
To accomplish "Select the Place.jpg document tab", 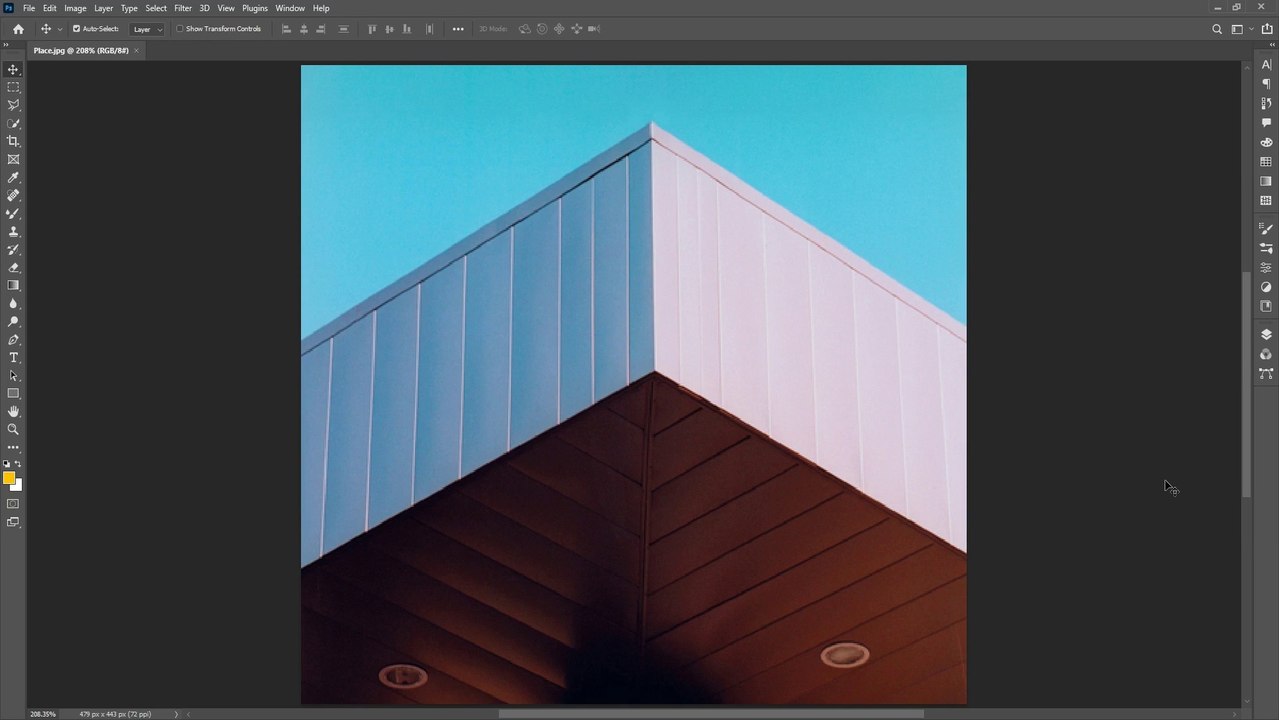I will click(81, 50).
